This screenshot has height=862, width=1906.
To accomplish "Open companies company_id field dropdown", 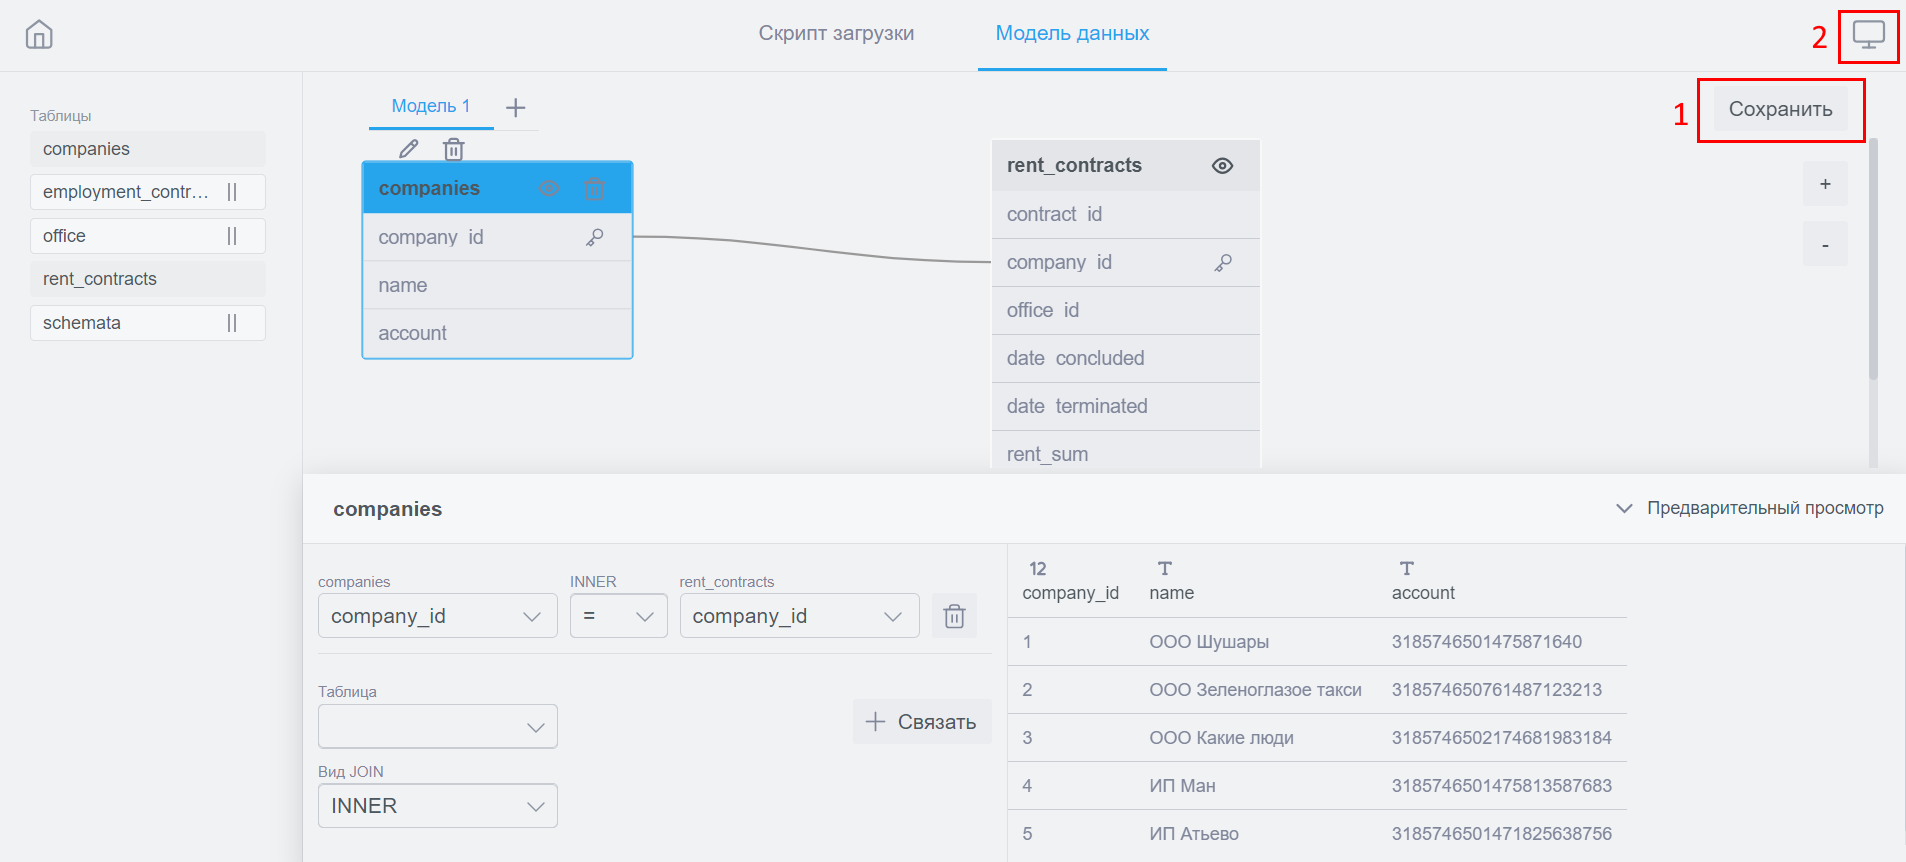I will pyautogui.click(x=437, y=616).
